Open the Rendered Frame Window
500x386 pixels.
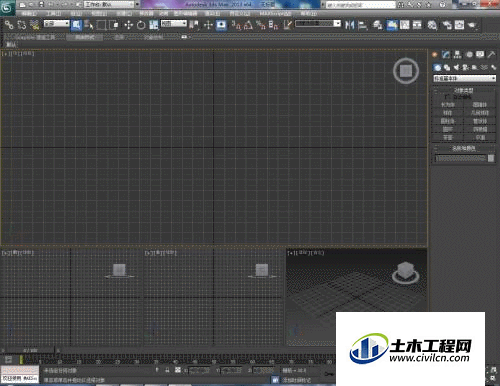tap(459, 25)
